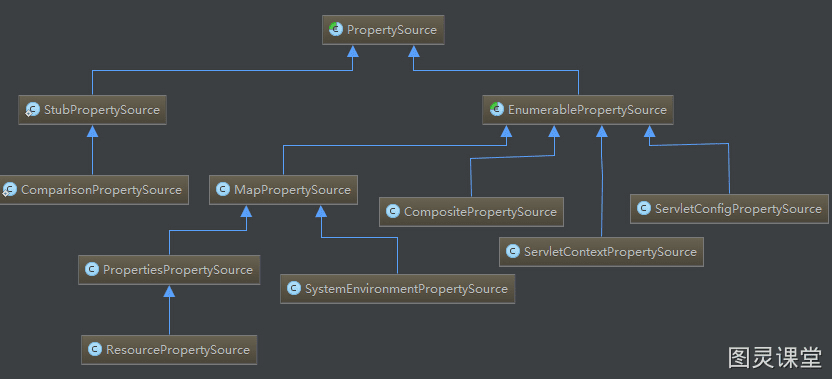This screenshot has height=379, width=832.
Task: Select the CompositePropertySource node label
Action: pos(480,212)
